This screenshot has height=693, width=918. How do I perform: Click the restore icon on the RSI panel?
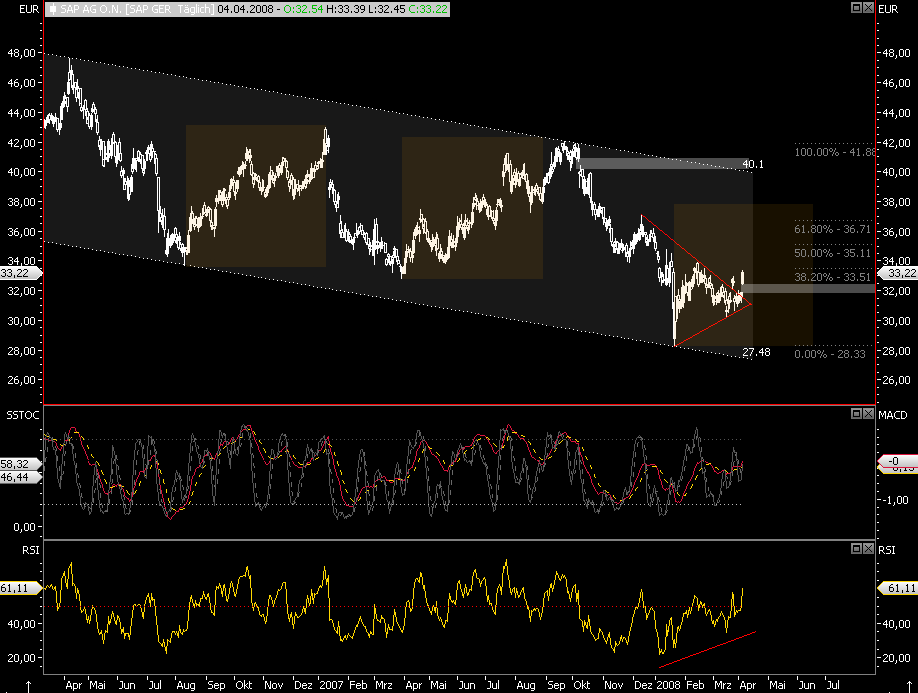[x=857, y=548]
